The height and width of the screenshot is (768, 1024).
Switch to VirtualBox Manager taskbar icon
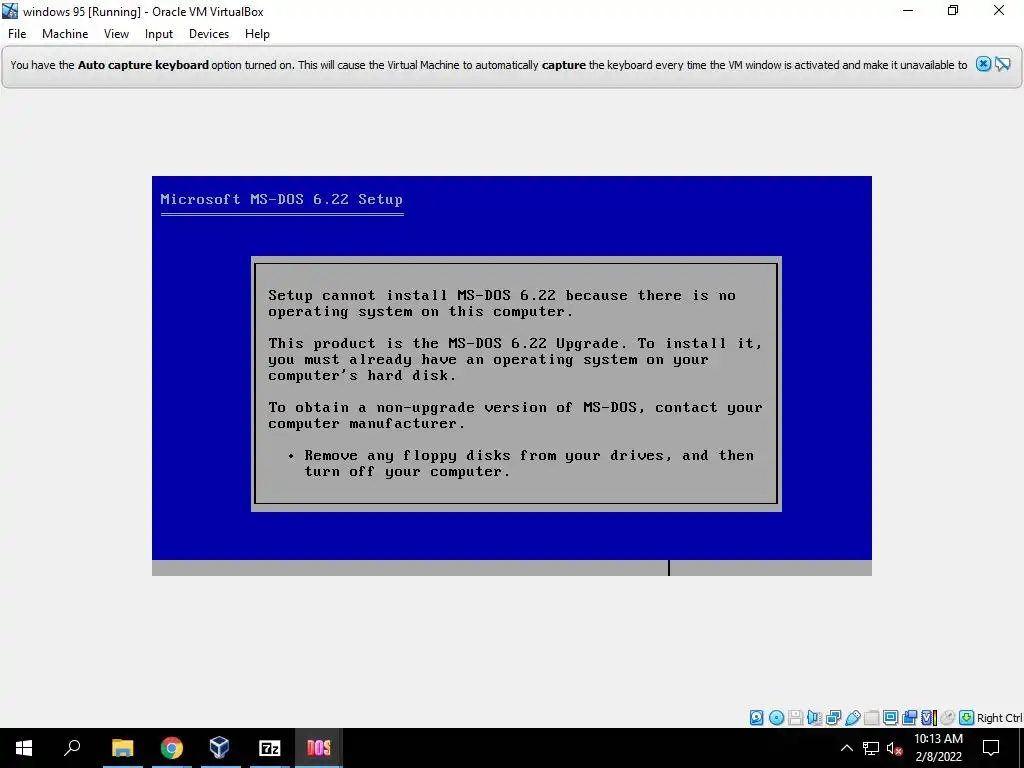click(220, 748)
